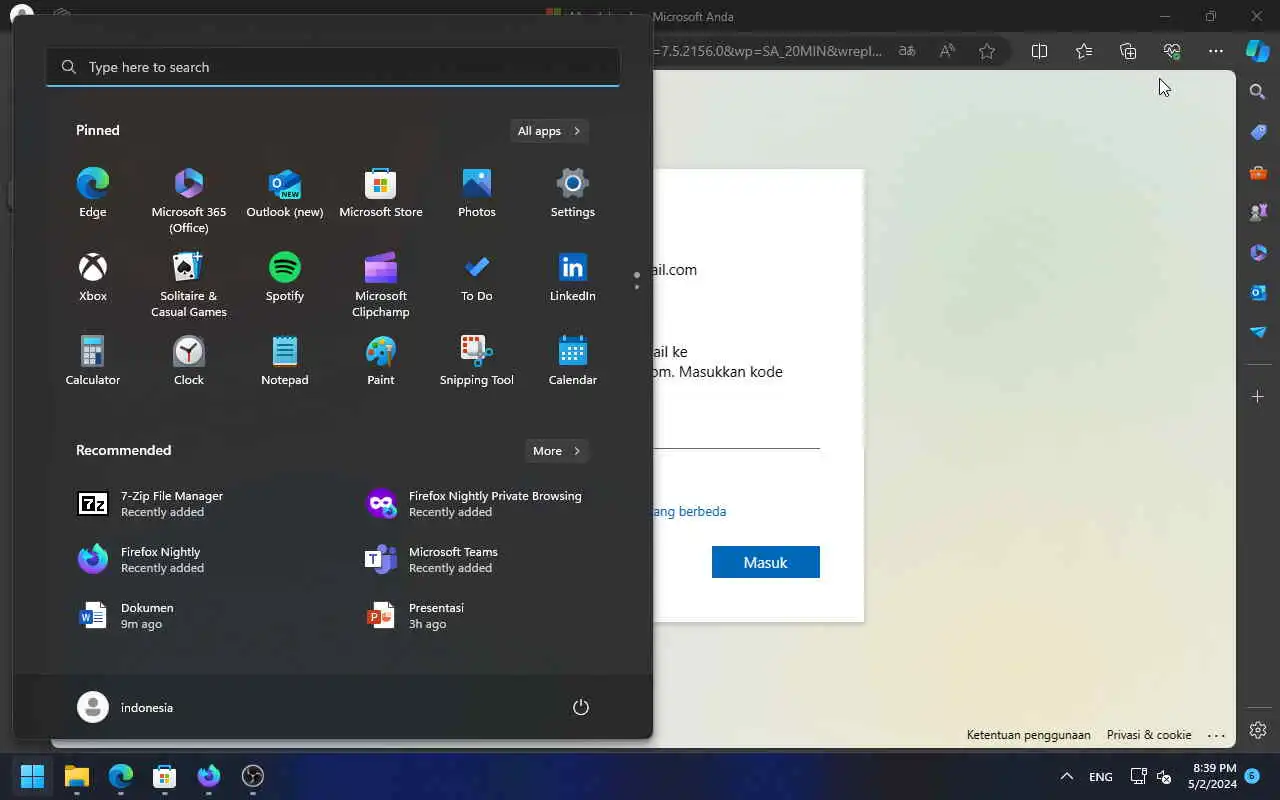Viewport: 1280px width, 800px height.
Task: Launch Microsoft 365 (Office) app
Action: 189,201
